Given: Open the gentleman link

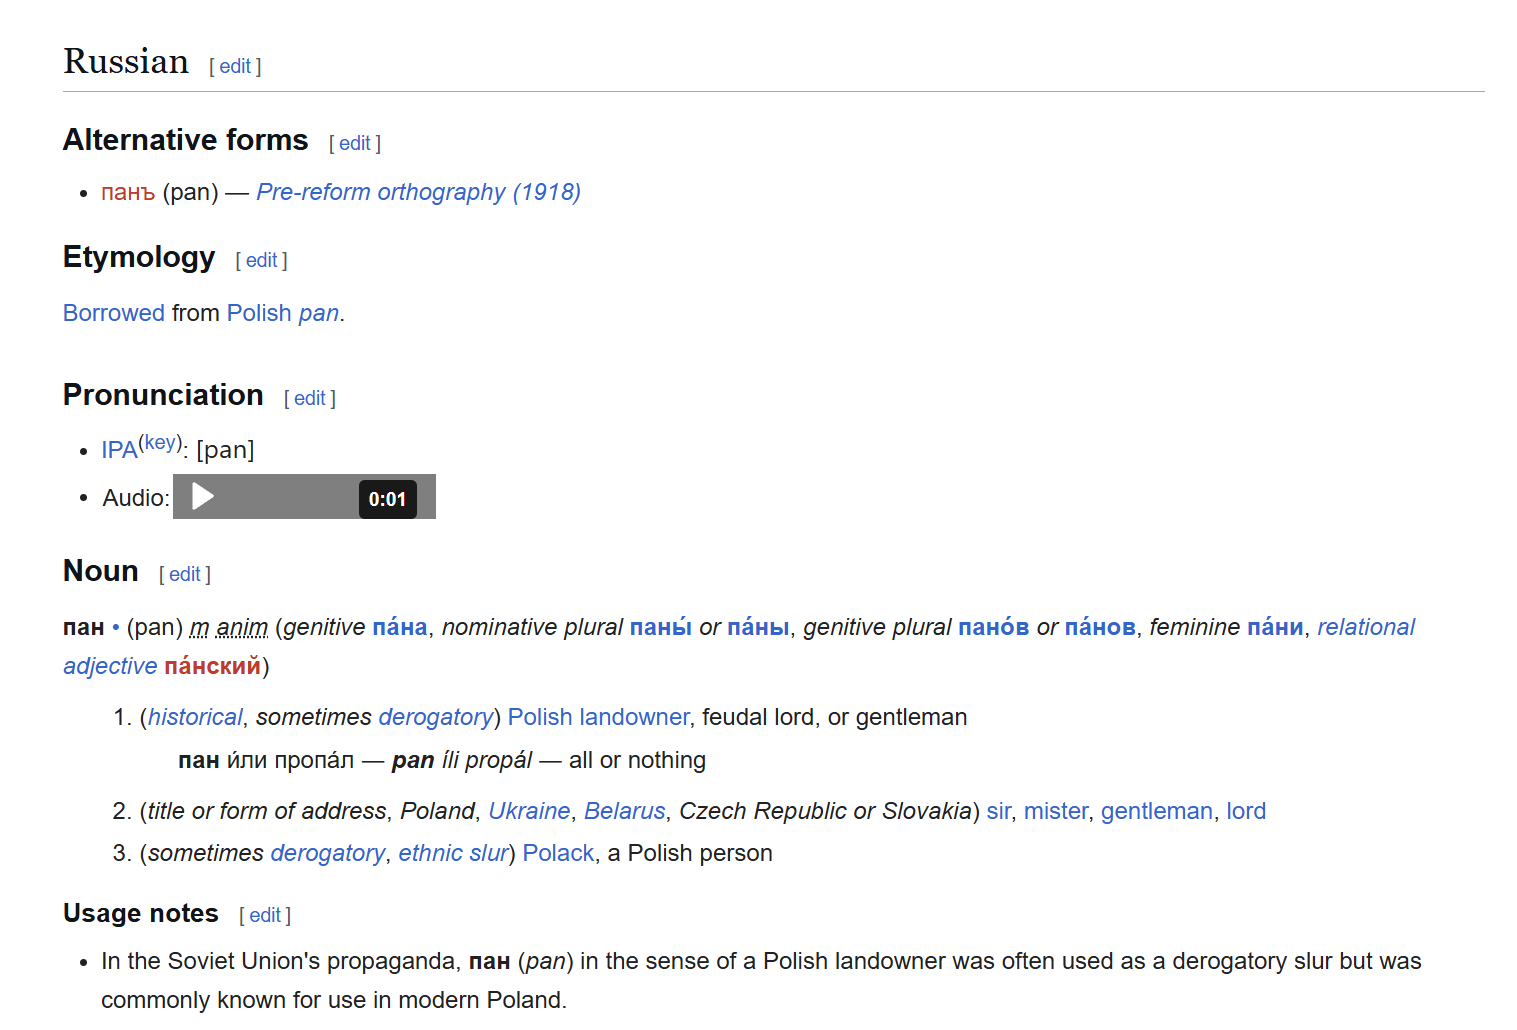Looking at the screenshot, I should [1157, 811].
